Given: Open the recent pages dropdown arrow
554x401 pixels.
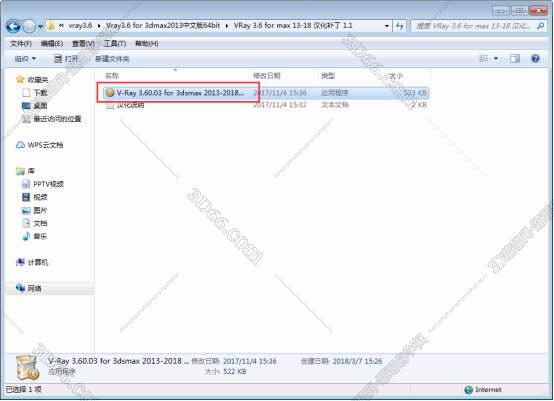Looking at the screenshot, I should 40,26.
